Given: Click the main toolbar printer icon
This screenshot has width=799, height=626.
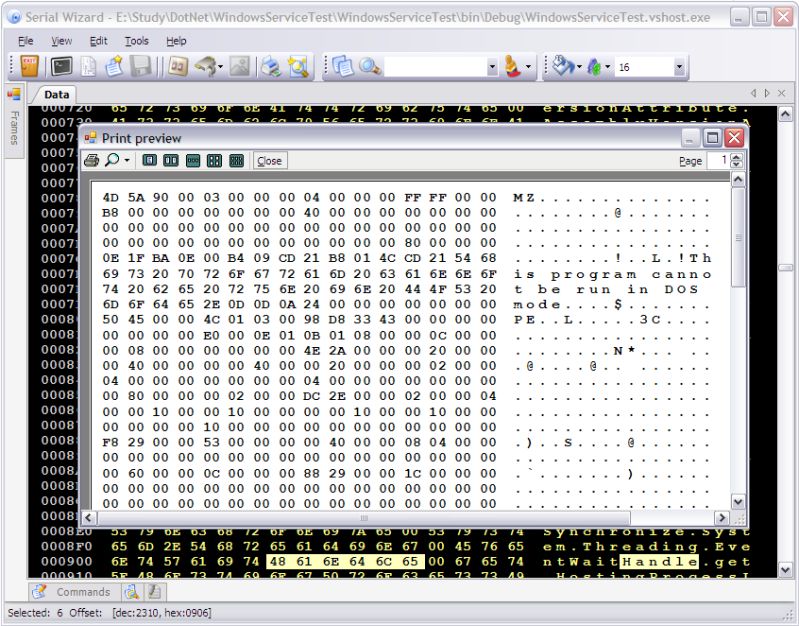Looking at the screenshot, I should tap(271, 66).
